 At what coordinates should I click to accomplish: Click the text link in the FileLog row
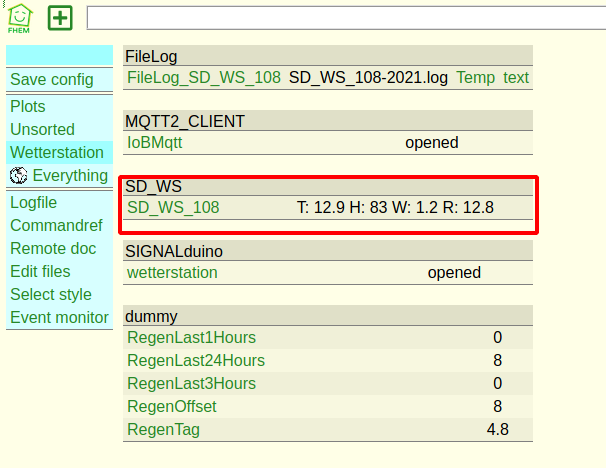coord(516,77)
